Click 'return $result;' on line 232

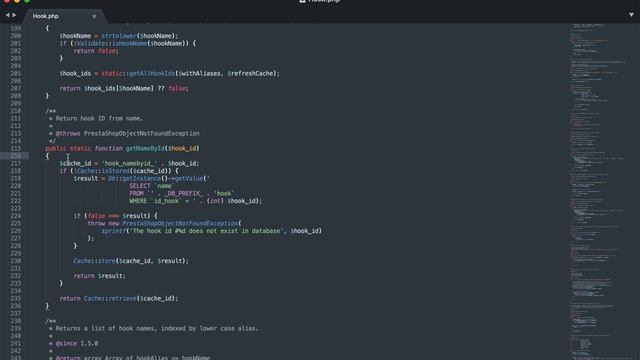pyautogui.click(x=100, y=276)
